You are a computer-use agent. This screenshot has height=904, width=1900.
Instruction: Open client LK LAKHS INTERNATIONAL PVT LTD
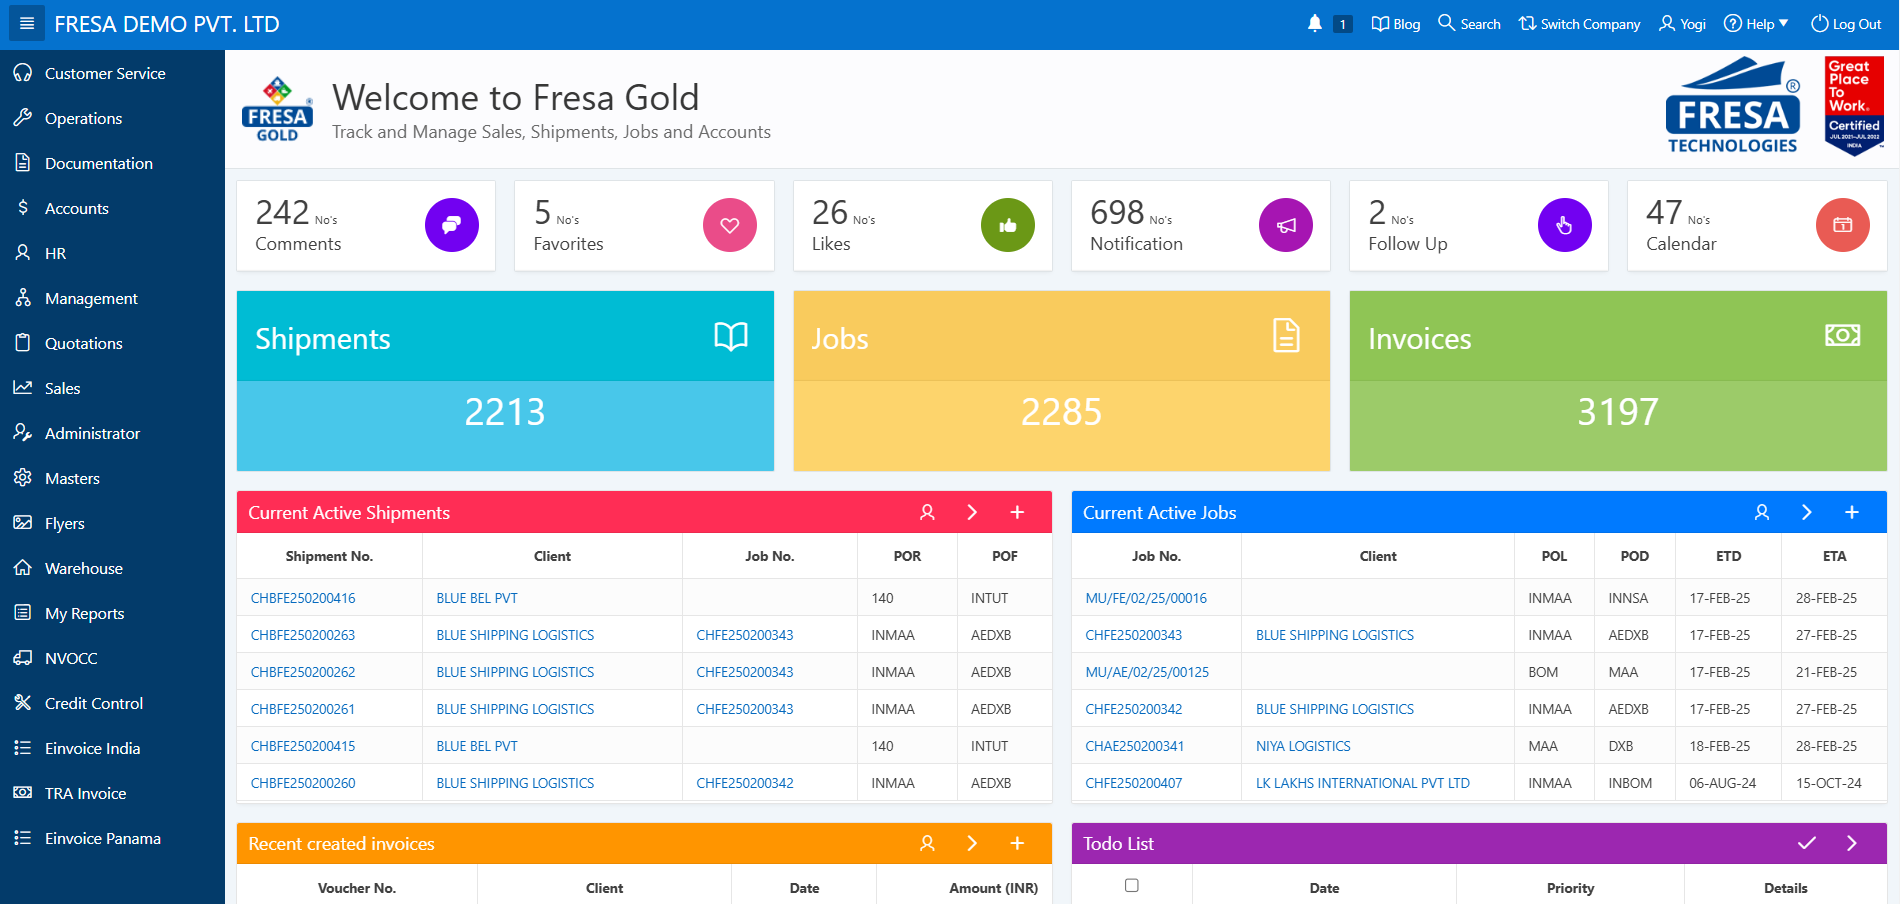(1363, 783)
